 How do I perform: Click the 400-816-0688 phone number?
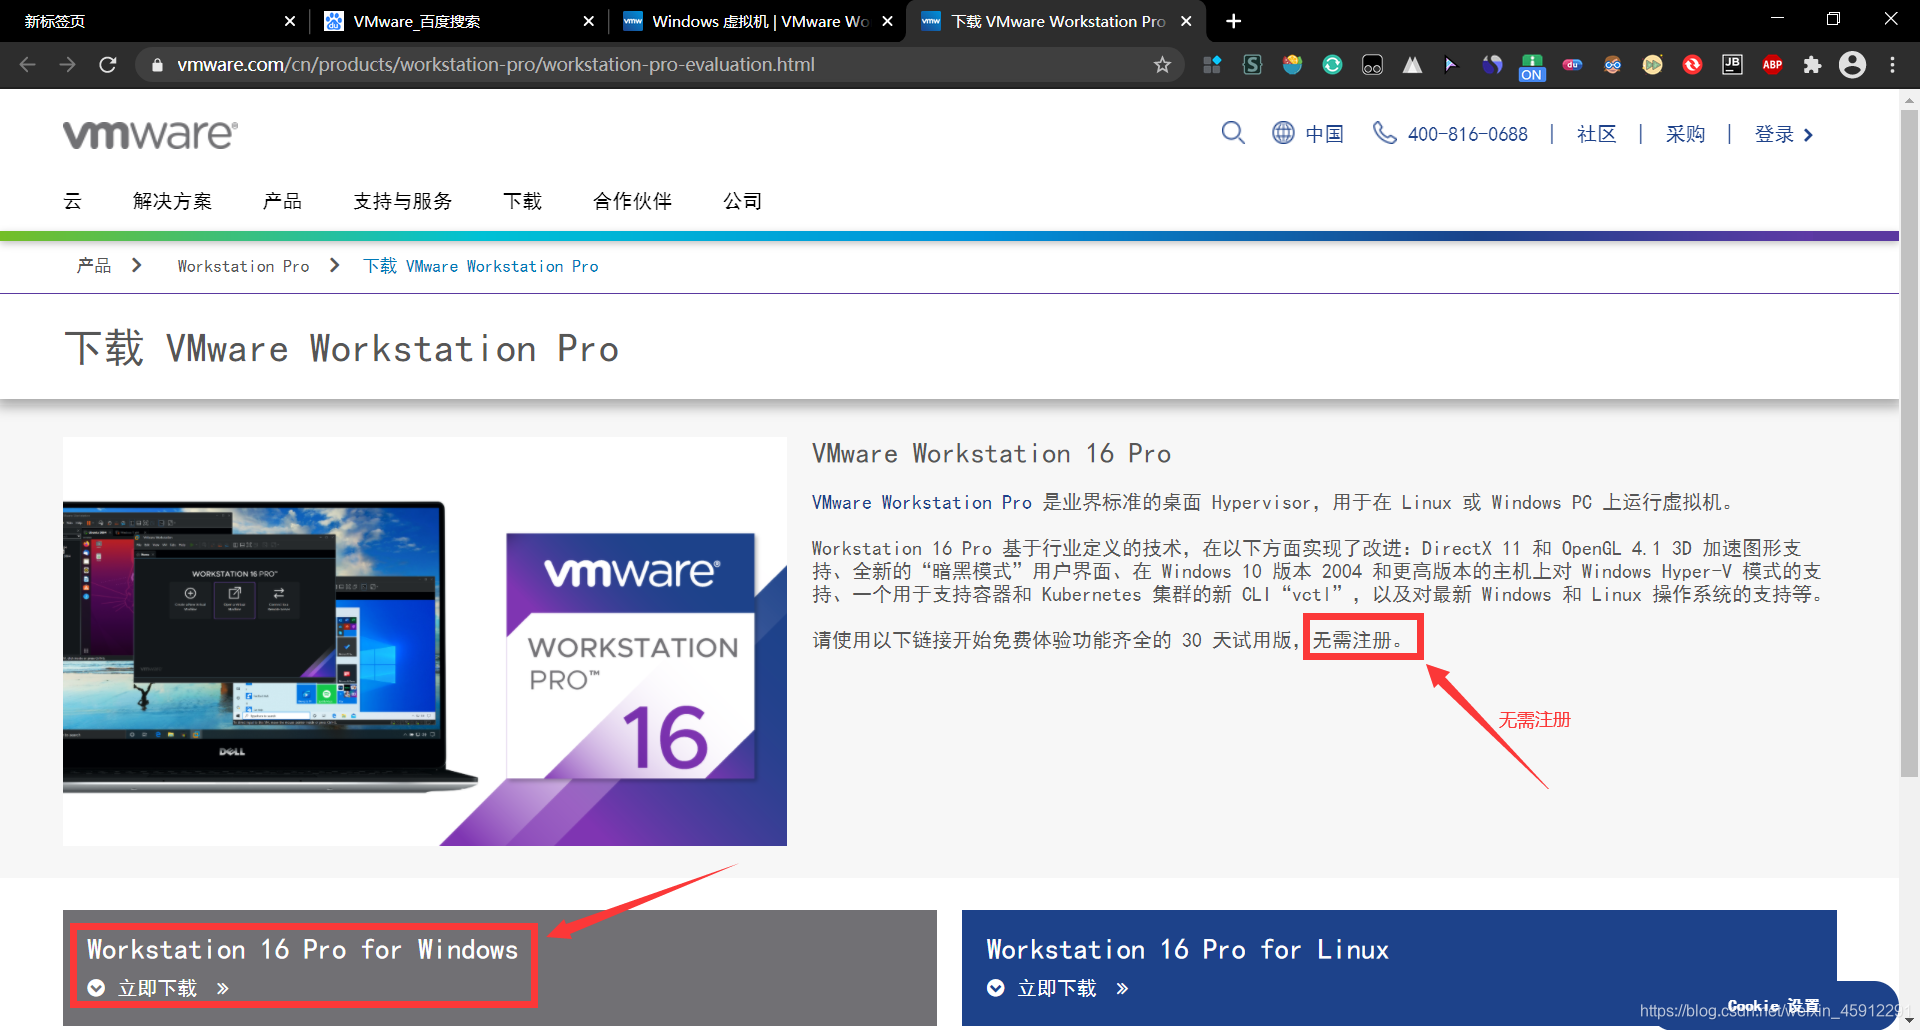[x=1467, y=134]
